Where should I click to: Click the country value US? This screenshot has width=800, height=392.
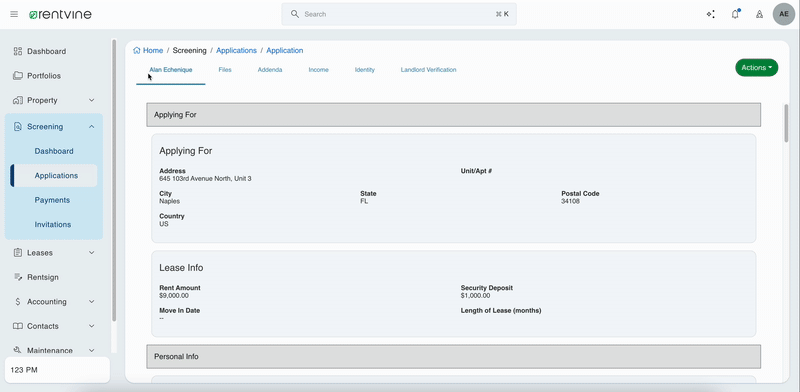pos(164,224)
